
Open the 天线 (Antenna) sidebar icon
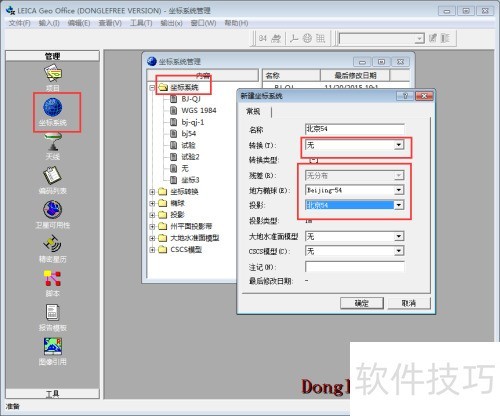point(53,142)
